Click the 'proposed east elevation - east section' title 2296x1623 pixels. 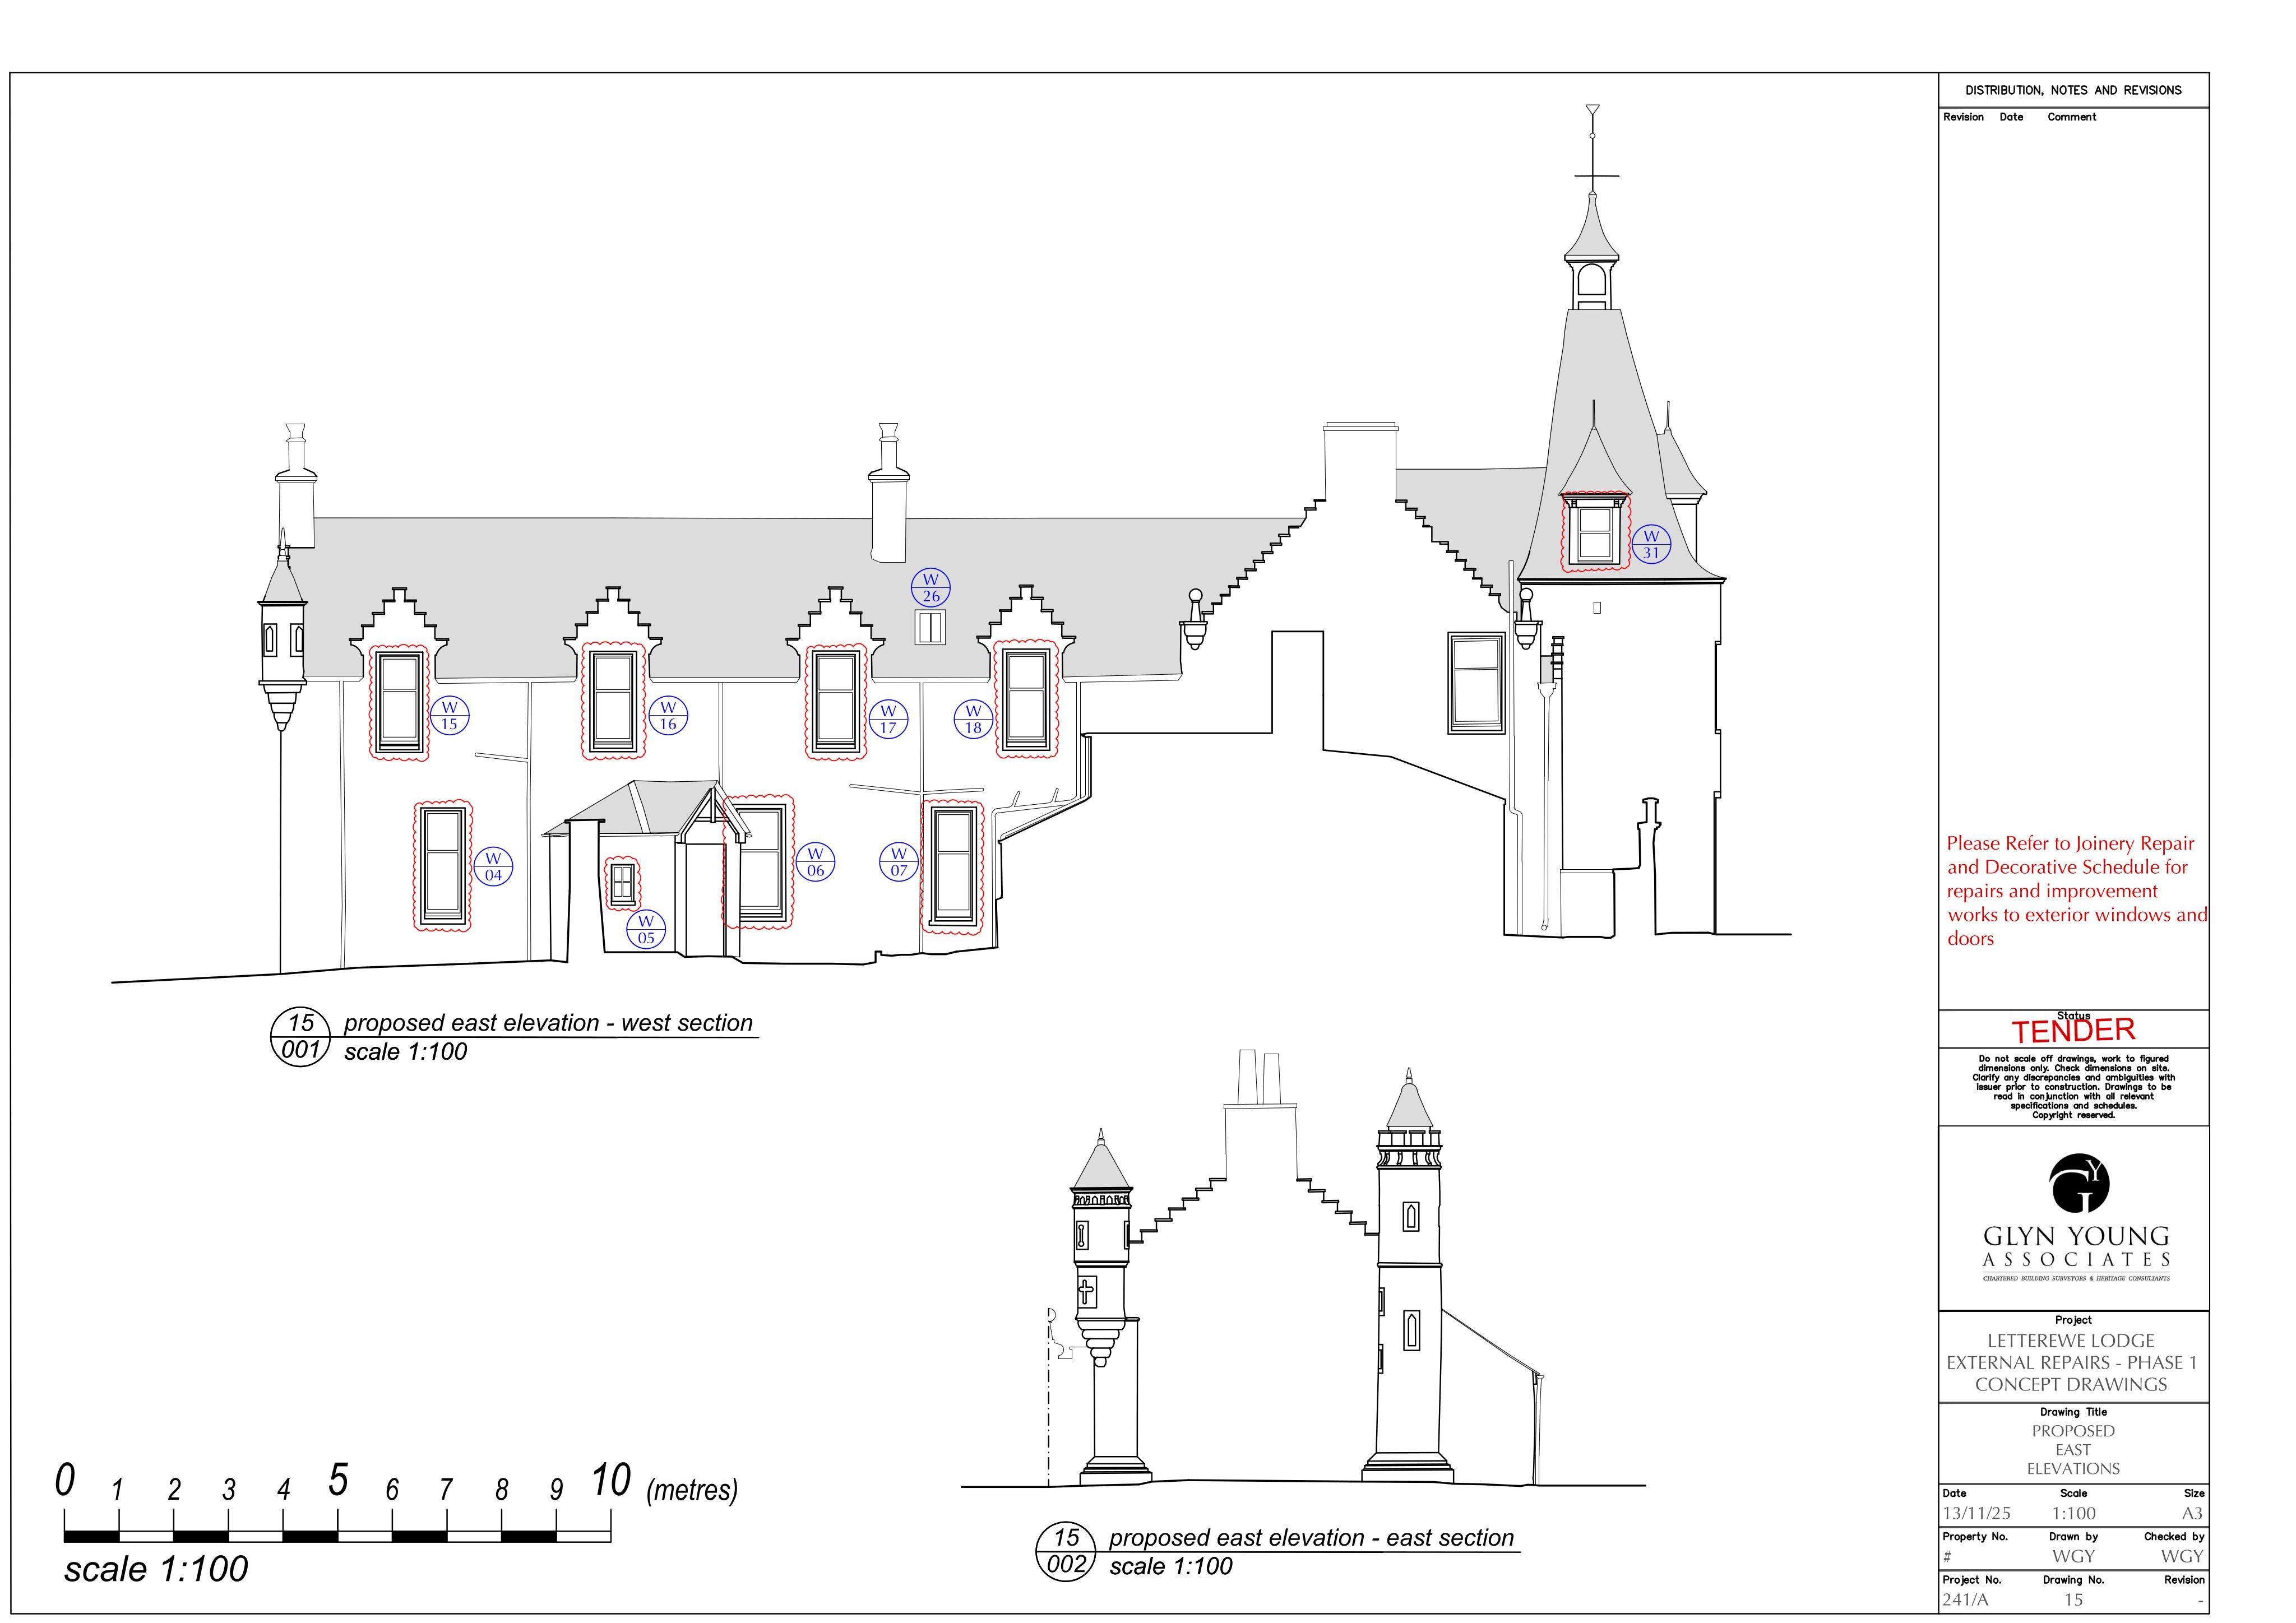point(1312,1538)
